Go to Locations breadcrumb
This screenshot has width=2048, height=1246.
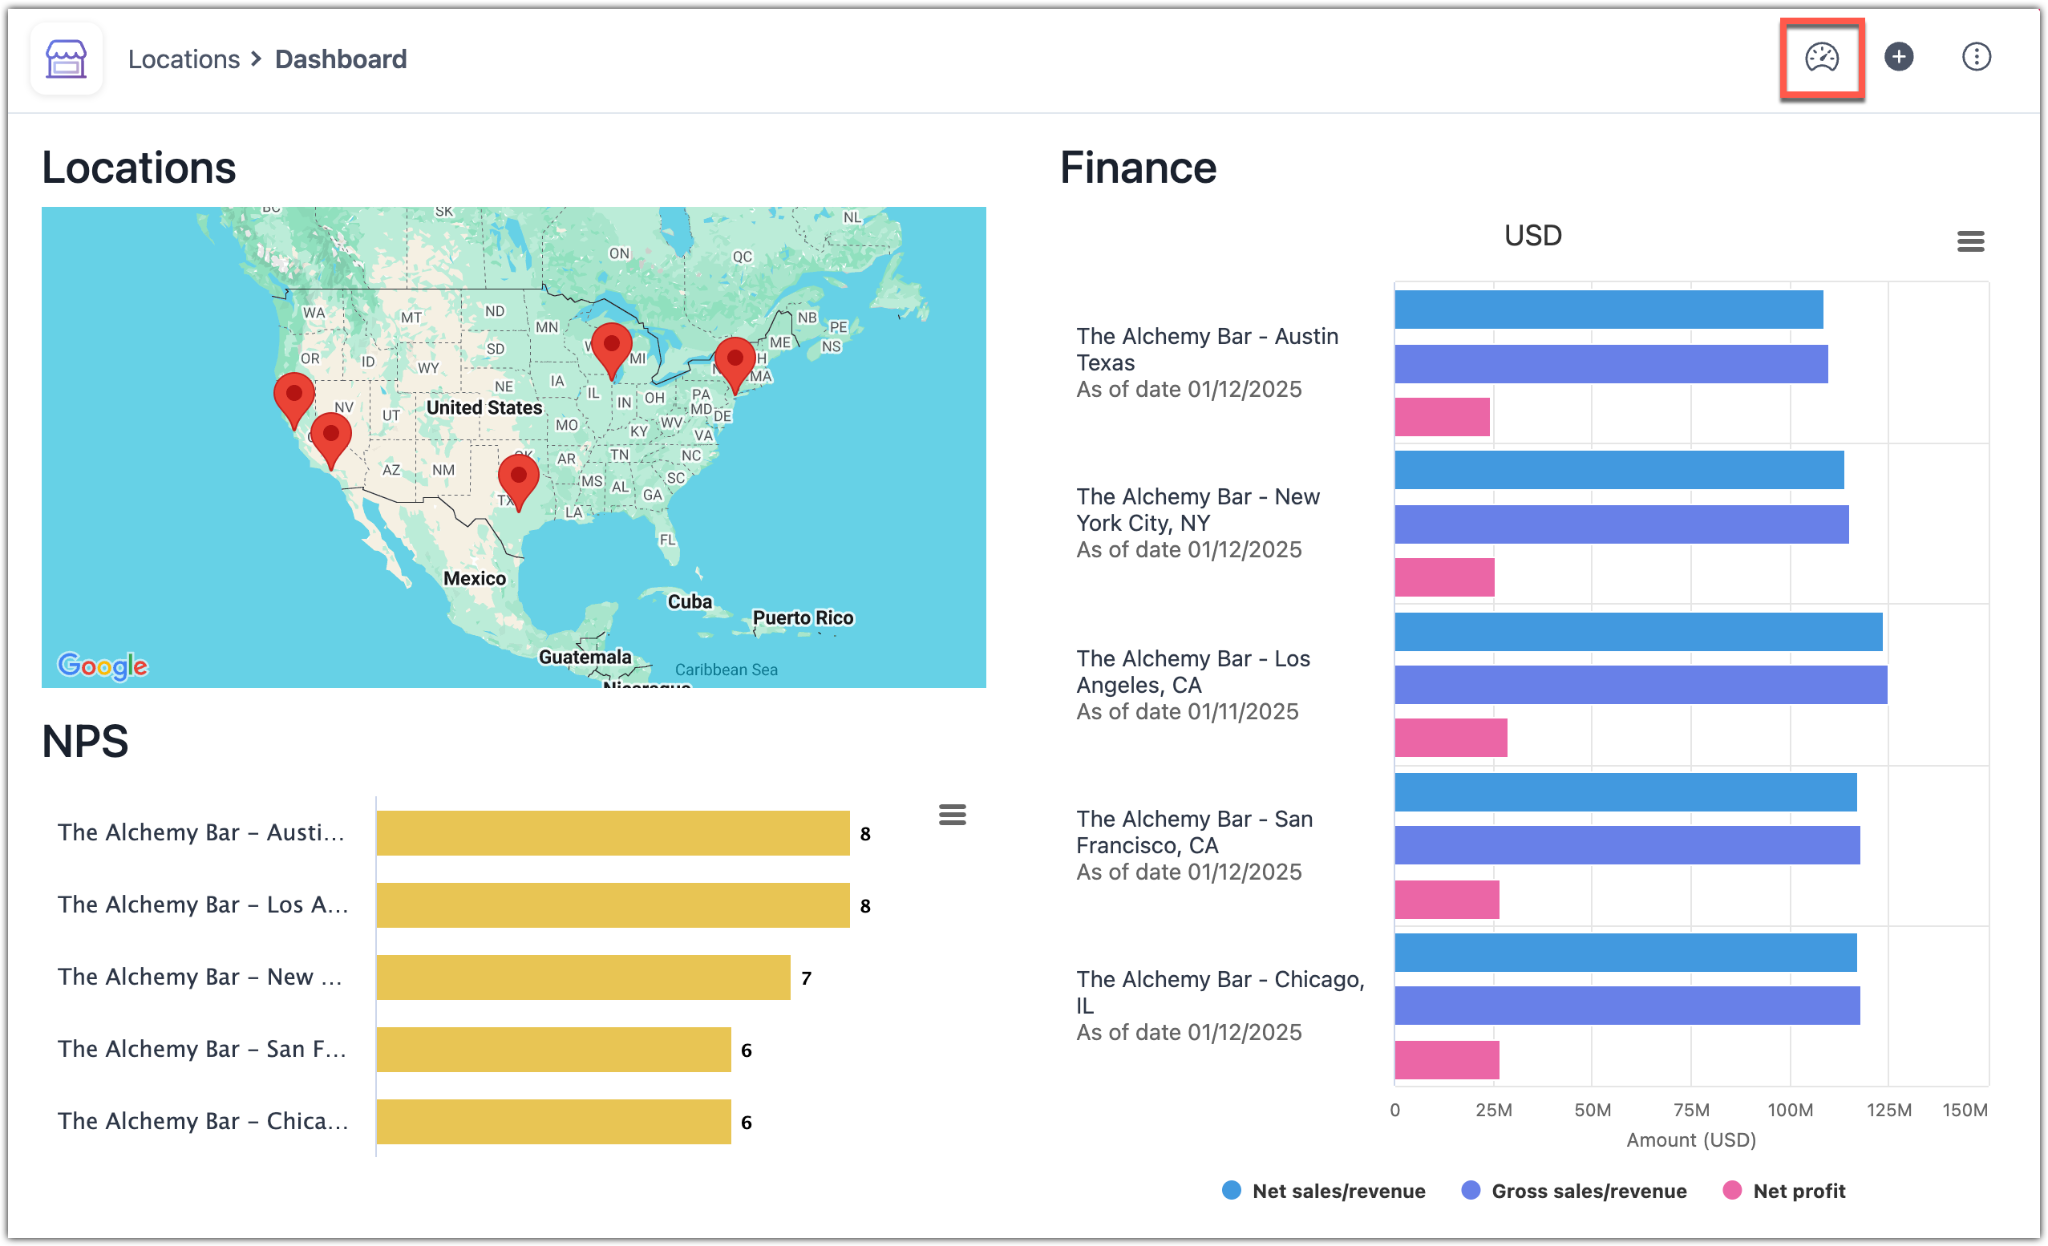(x=184, y=59)
